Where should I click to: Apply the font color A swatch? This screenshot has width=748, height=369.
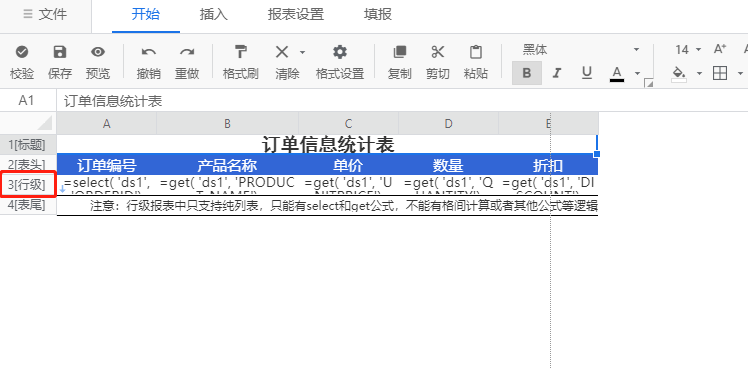coord(617,74)
